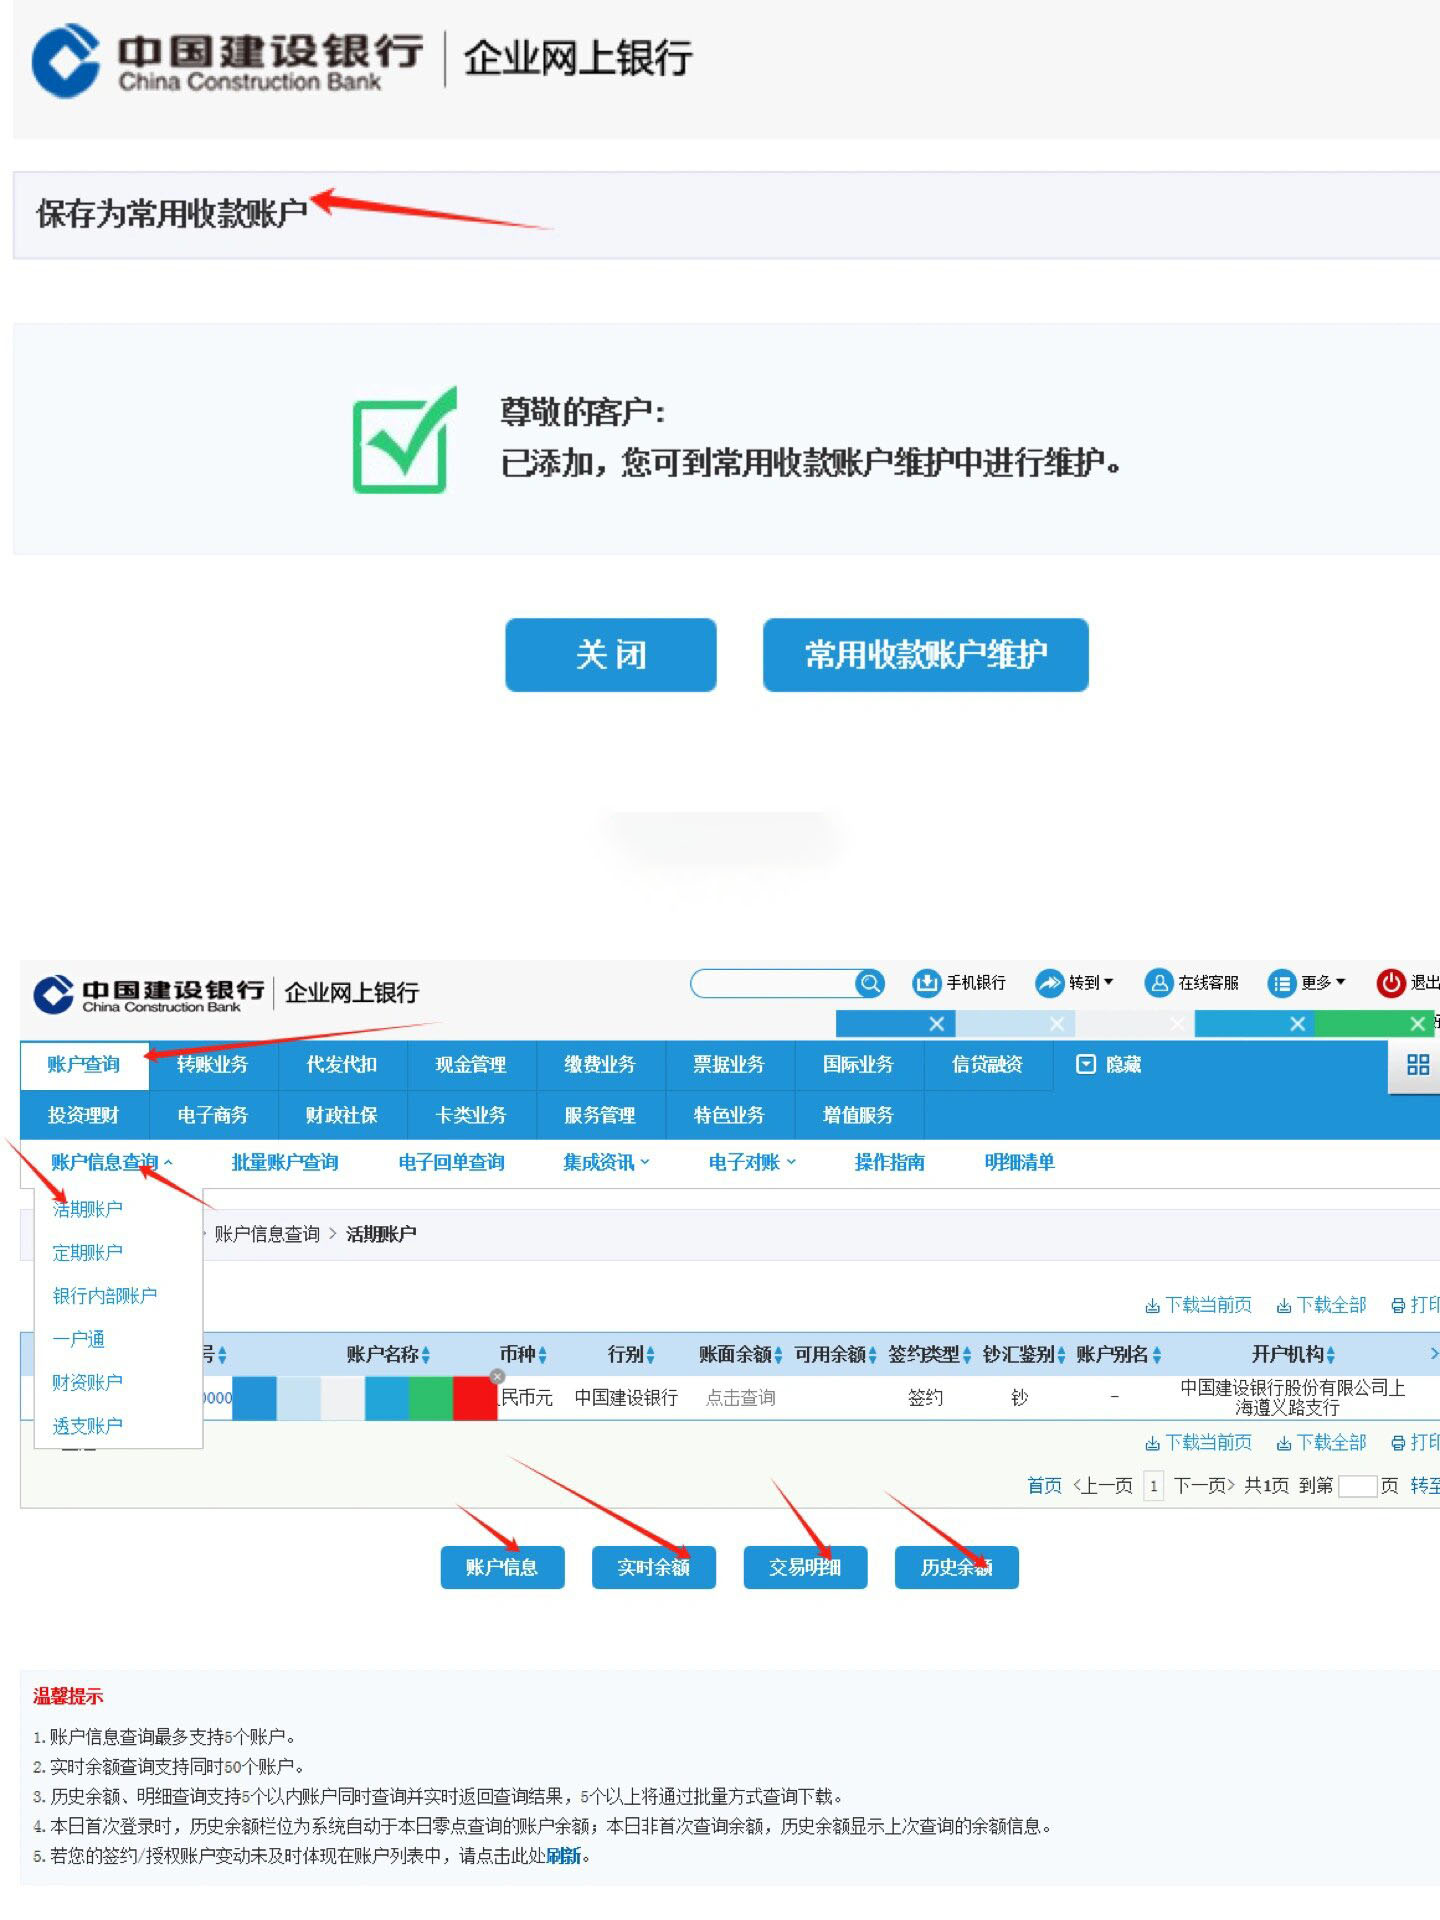Sort by the 开户机构 column arrows
The width and height of the screenshot is (1440, 1920).
pos(1330,1355)
